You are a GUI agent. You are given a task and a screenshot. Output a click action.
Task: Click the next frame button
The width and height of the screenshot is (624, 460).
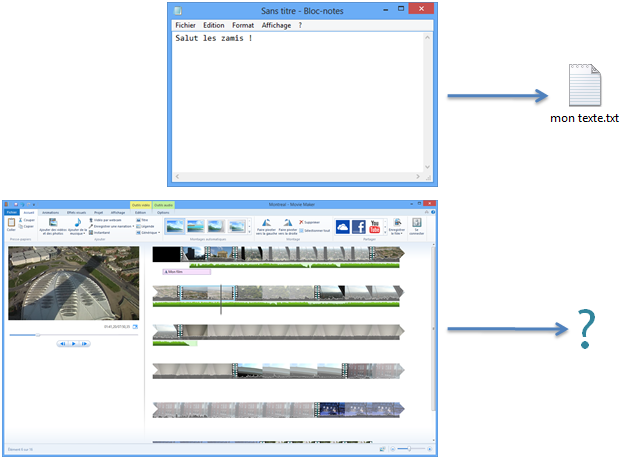(86, 343)
